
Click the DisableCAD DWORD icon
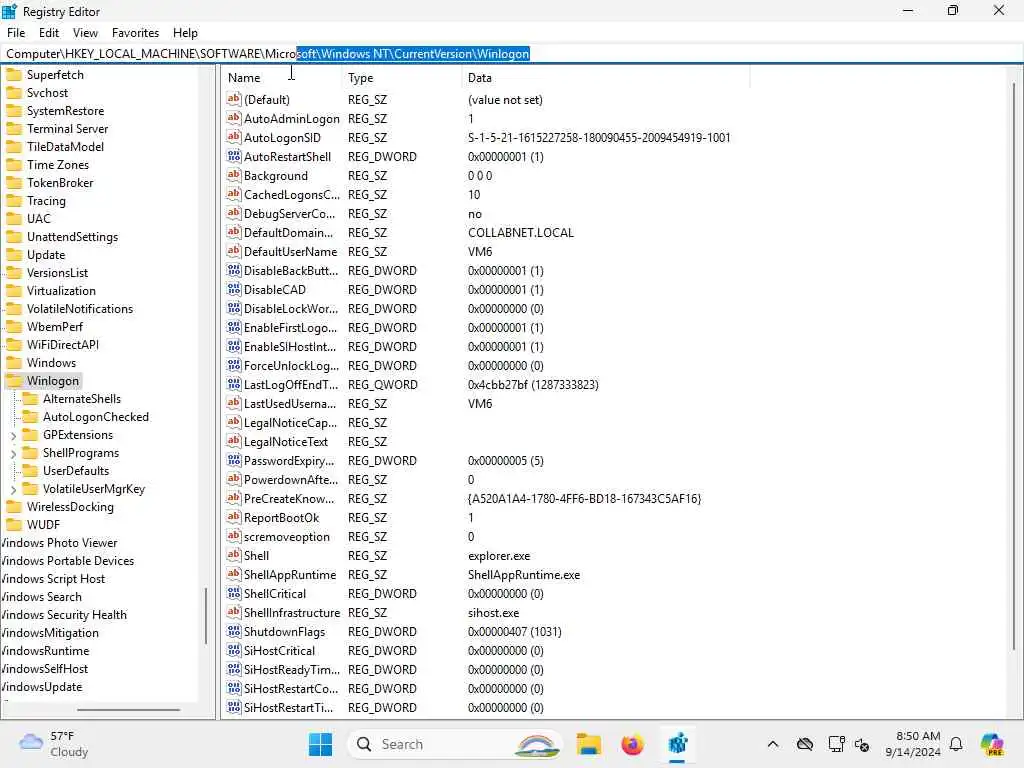pyautogui.click(x=234, y=289)
